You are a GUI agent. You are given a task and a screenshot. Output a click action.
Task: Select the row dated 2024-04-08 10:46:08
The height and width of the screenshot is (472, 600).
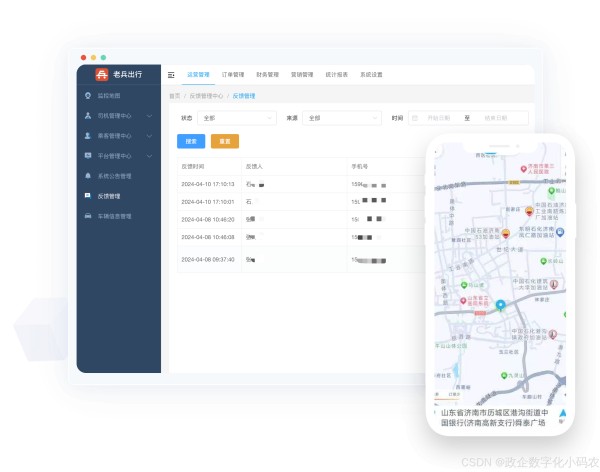pos(302,237)
